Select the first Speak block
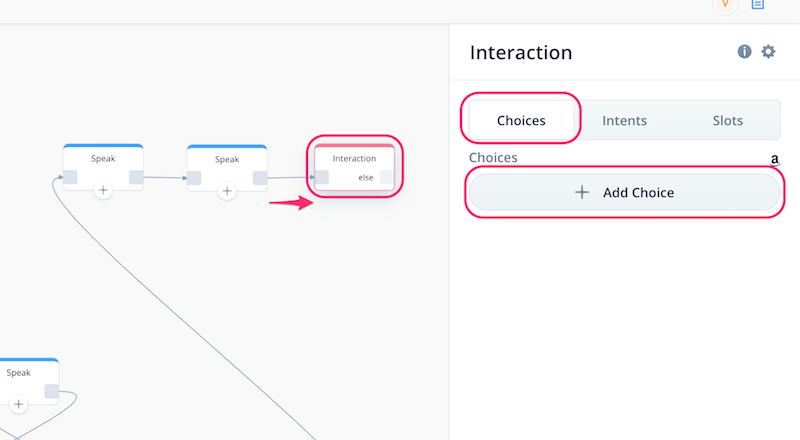The width and height of the screenshot is (800, 440). point(103,167)
